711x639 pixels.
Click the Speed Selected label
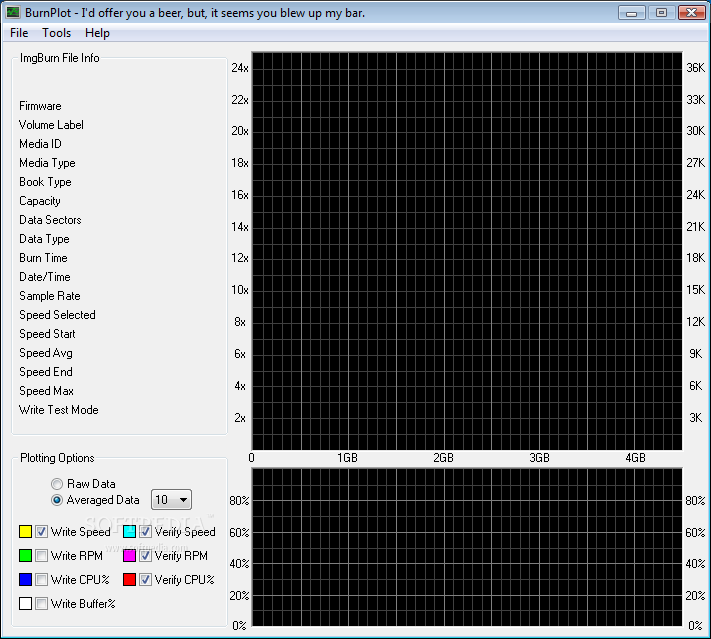click(x=58, y=315)
